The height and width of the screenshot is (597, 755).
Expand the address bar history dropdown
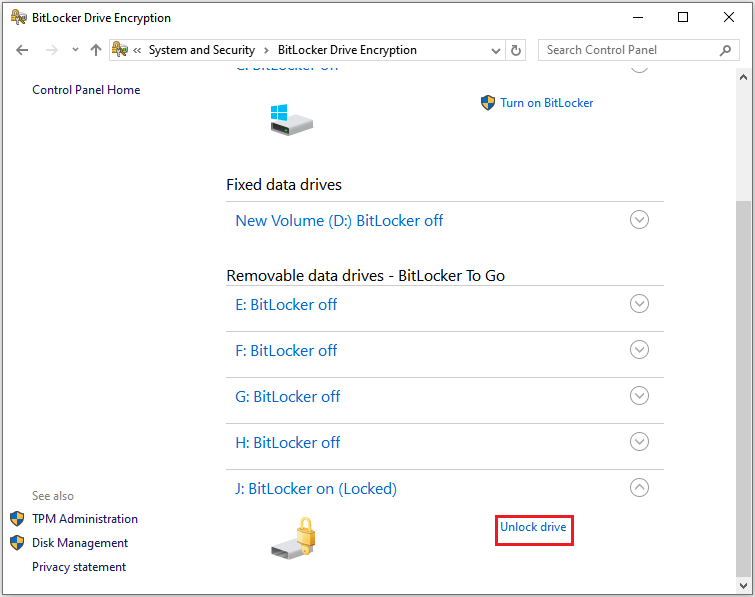[x=495, y=51]
